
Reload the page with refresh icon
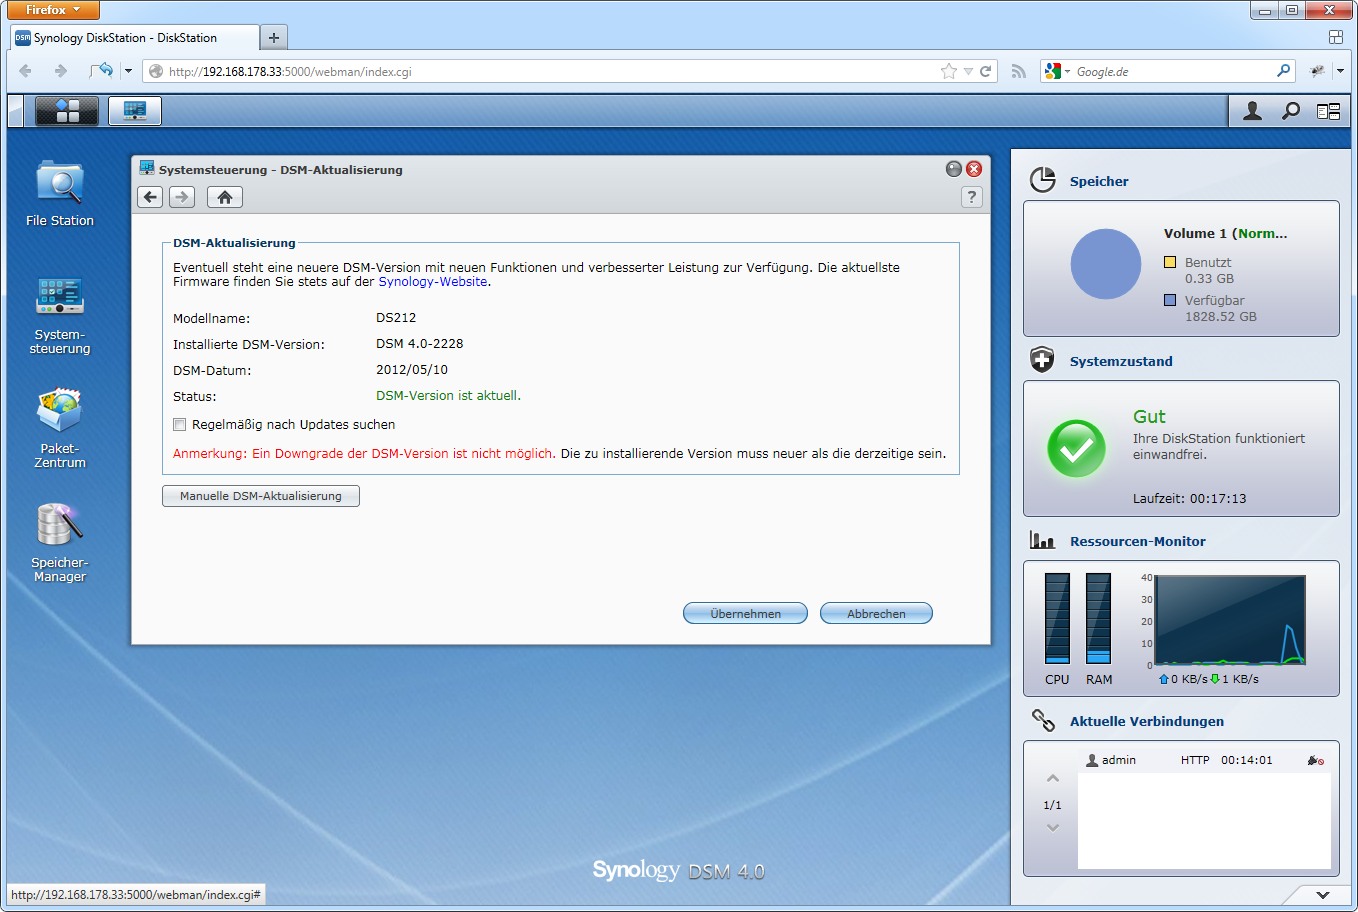tap(985, 71)
